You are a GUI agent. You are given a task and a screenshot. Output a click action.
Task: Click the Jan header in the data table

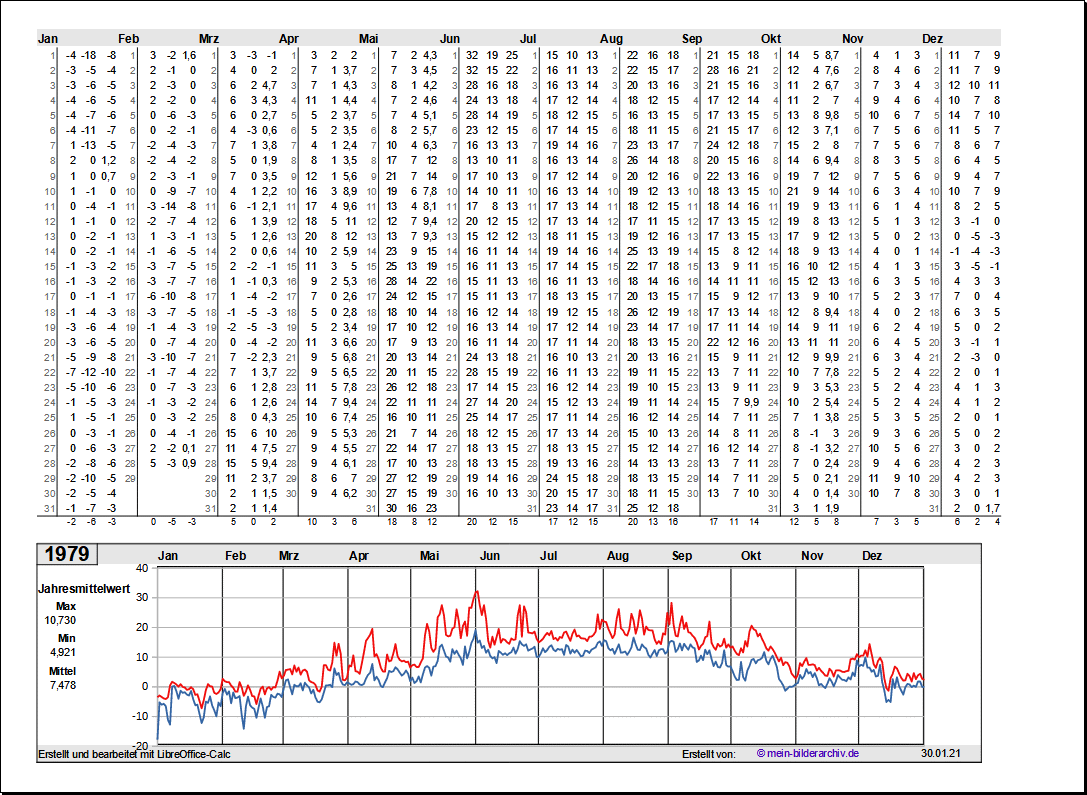[x=48, y=39]
